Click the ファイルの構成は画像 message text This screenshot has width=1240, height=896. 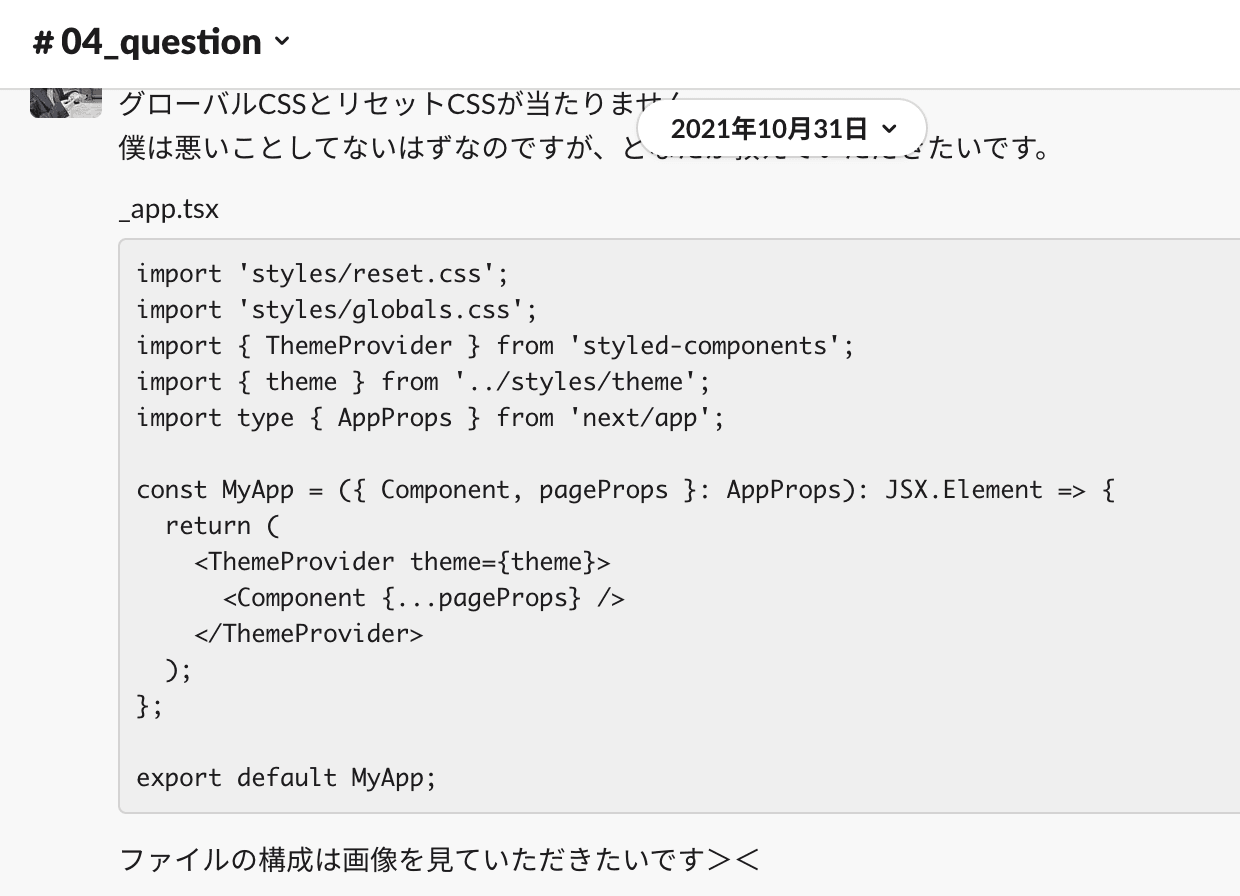coord(439,858)
